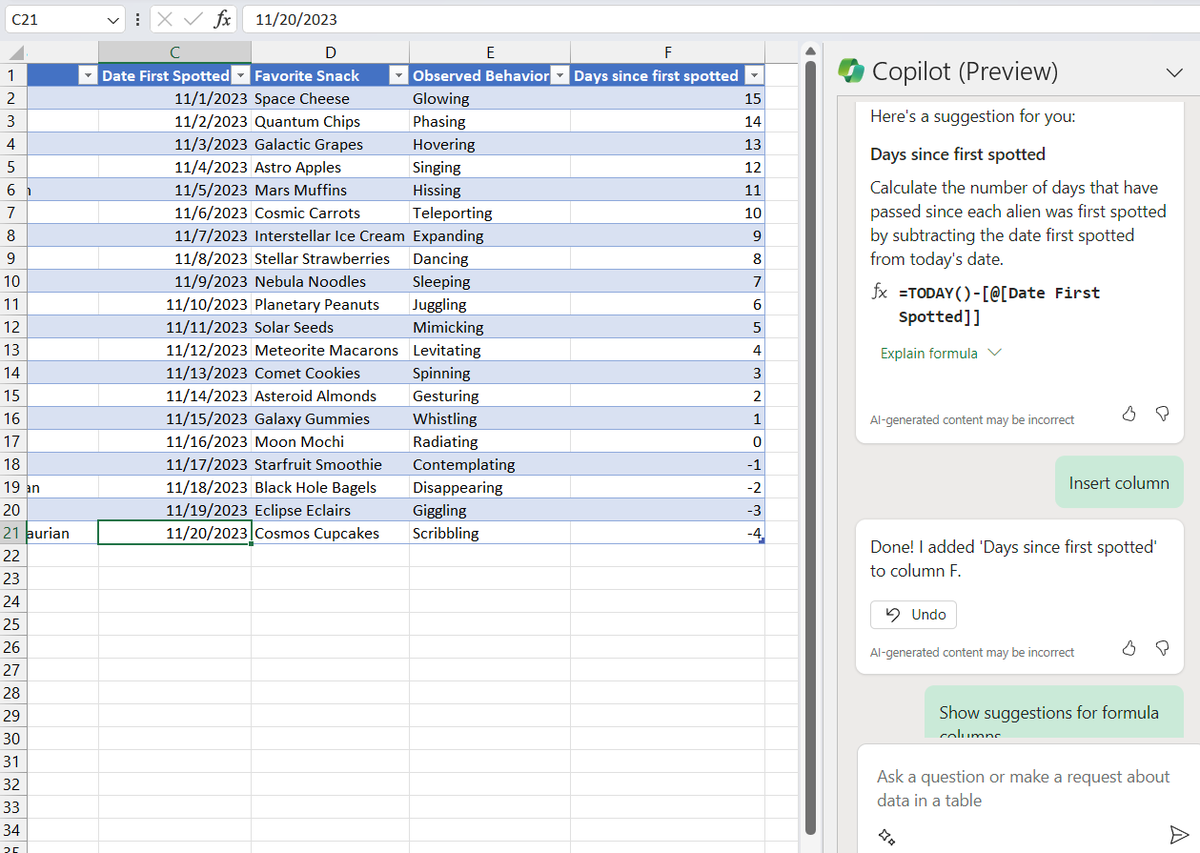
Task: Click the date cell 11/16/2023
Action: click(x=174, y=441)
